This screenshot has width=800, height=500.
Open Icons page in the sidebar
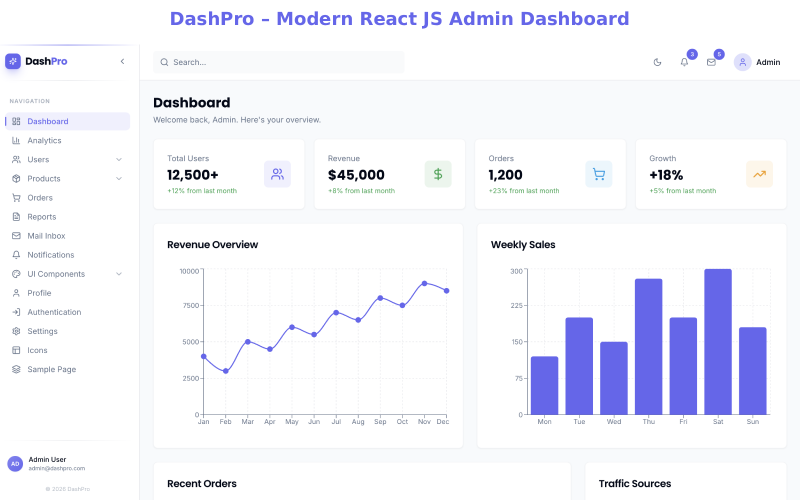tap(67, 350)
